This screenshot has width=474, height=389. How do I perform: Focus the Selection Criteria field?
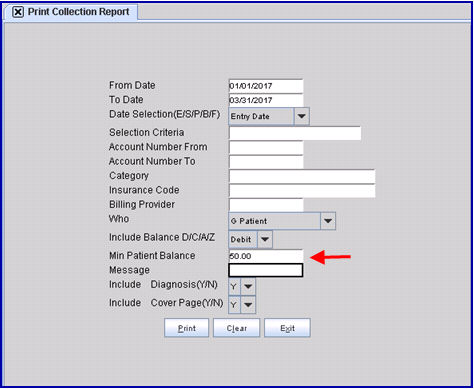click(x=295, y=133)
